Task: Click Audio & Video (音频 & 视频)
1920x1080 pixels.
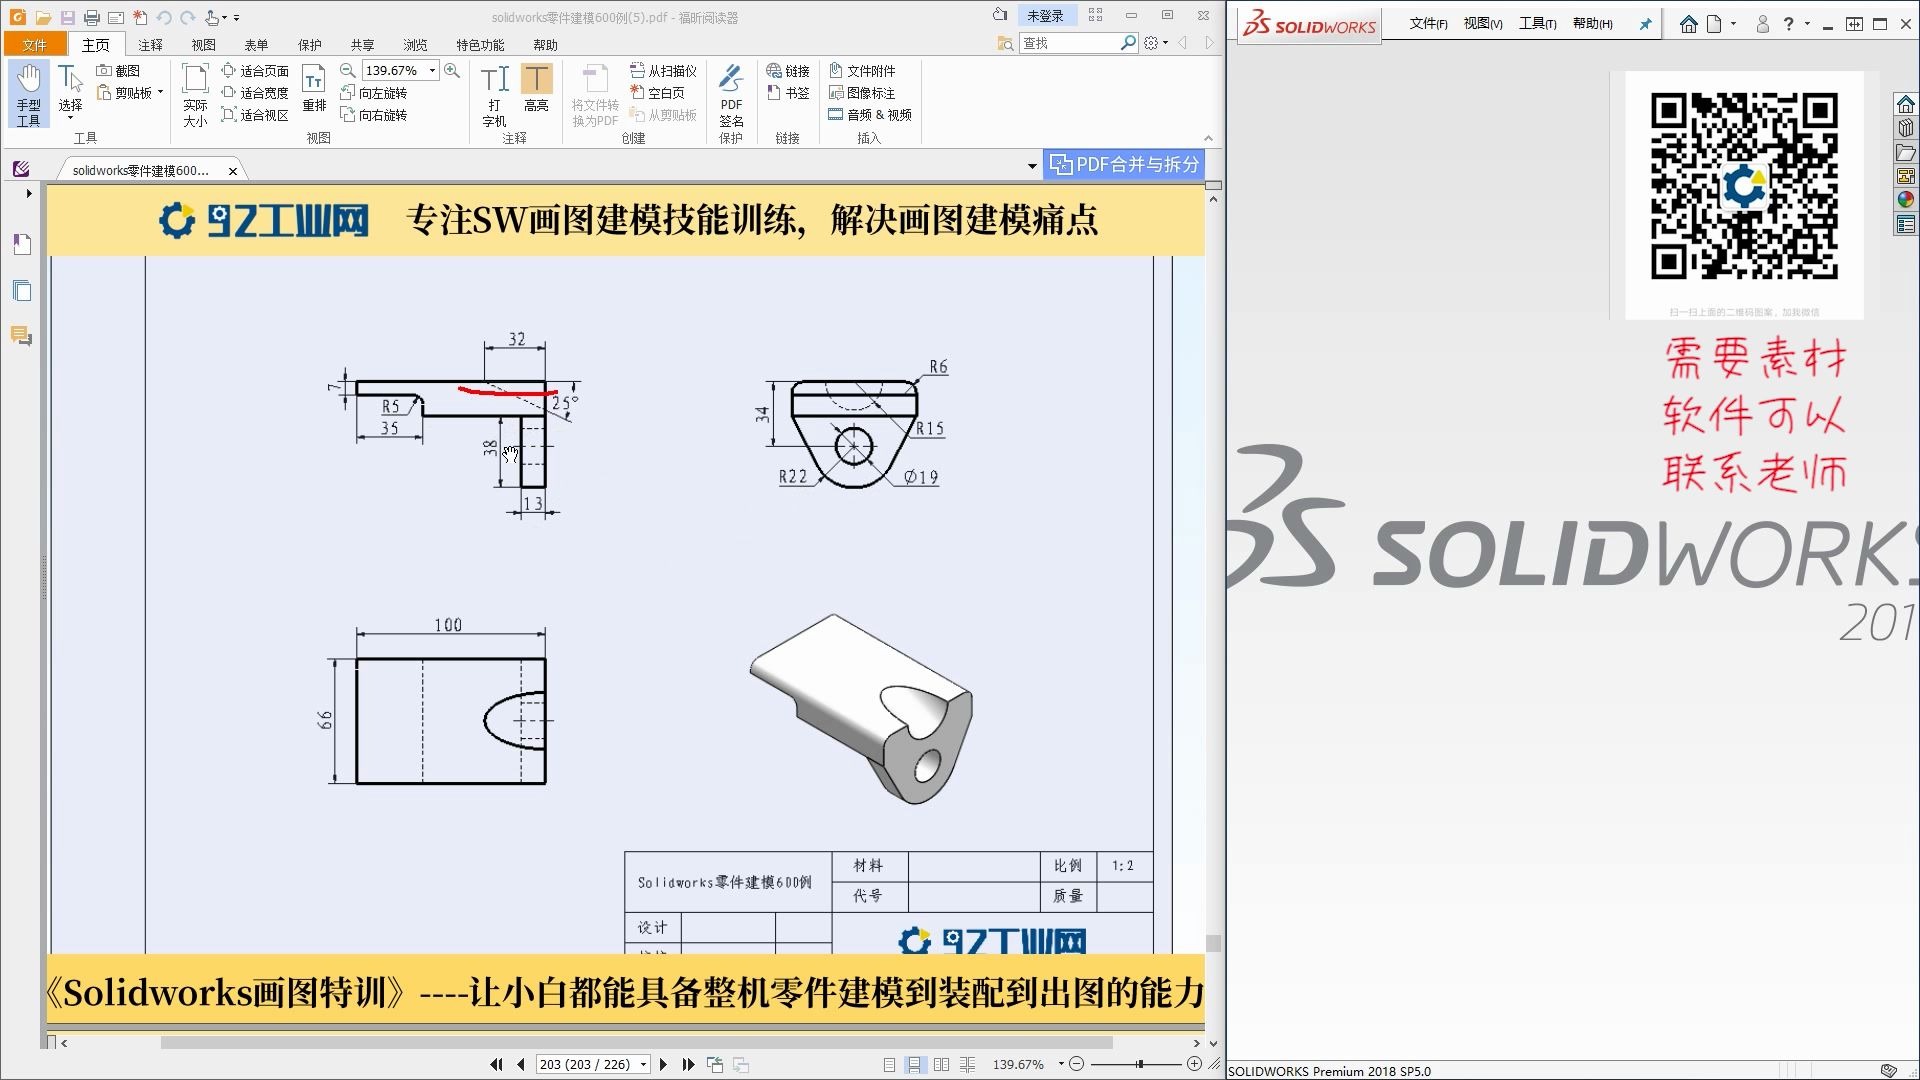Action: pos(870,115)
